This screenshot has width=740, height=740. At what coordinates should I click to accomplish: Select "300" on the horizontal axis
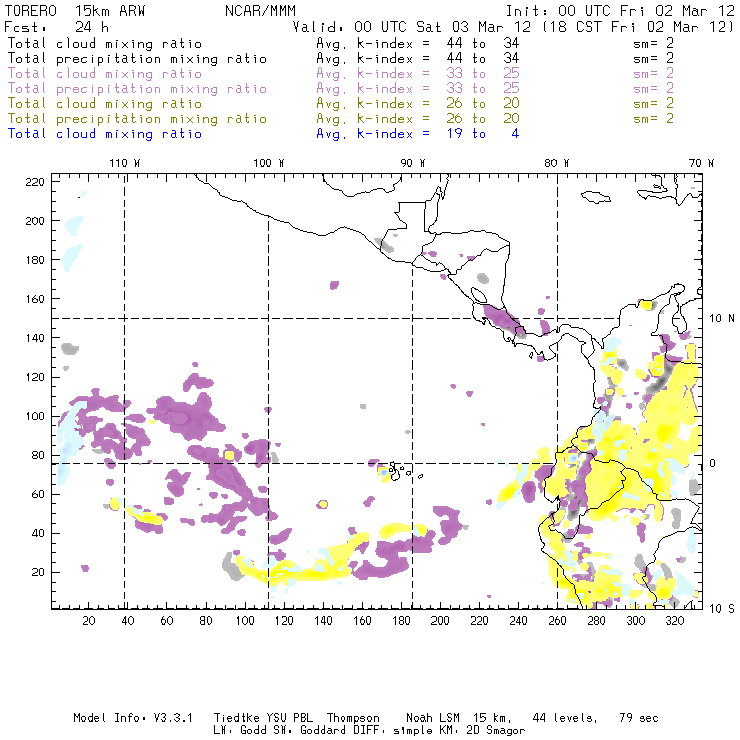636,621
